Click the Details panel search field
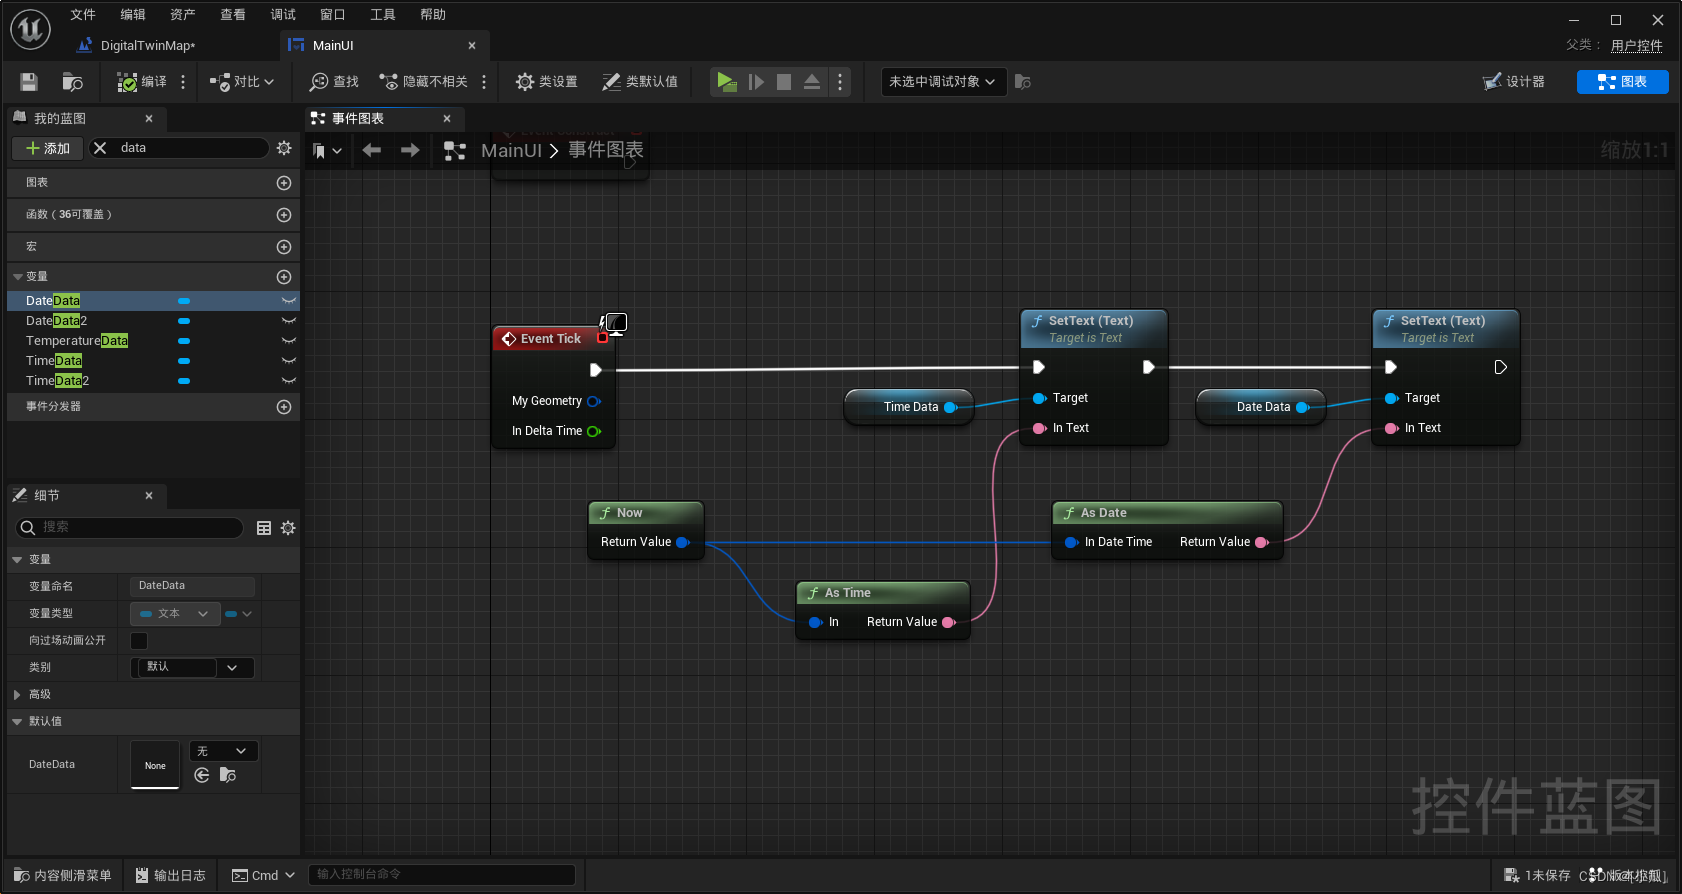 [129, 527]
